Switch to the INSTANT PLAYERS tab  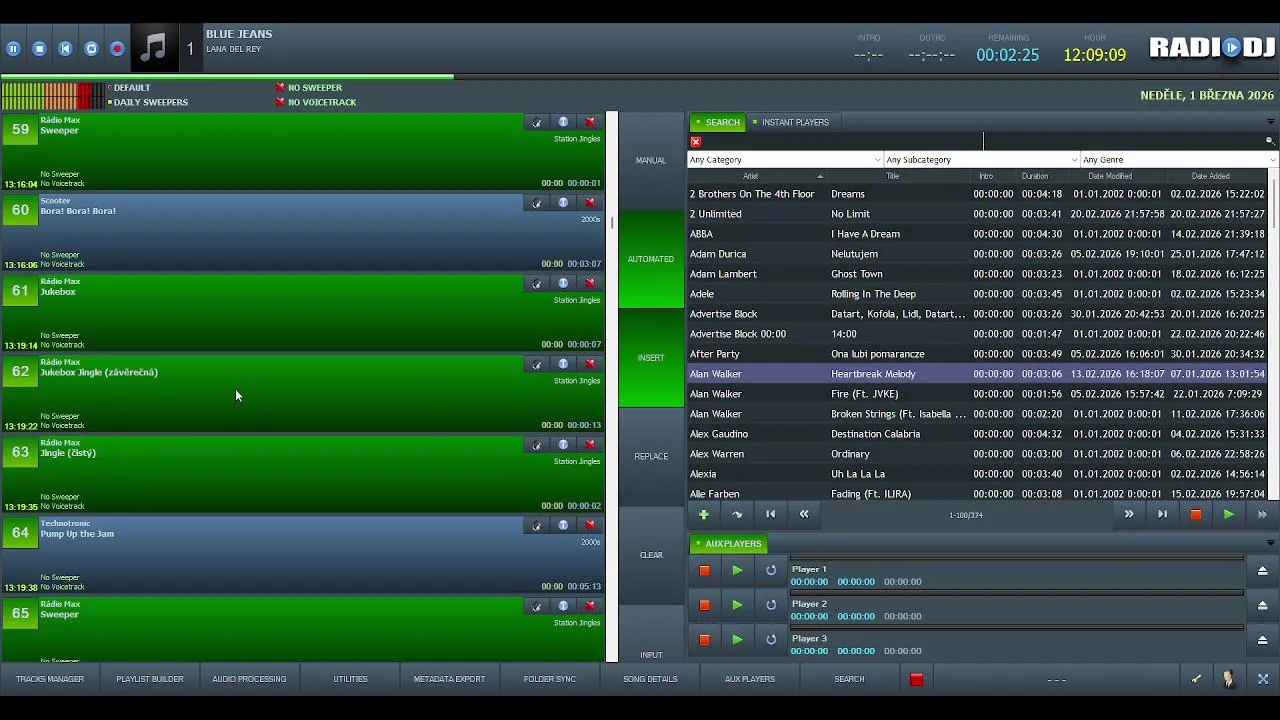791,122
